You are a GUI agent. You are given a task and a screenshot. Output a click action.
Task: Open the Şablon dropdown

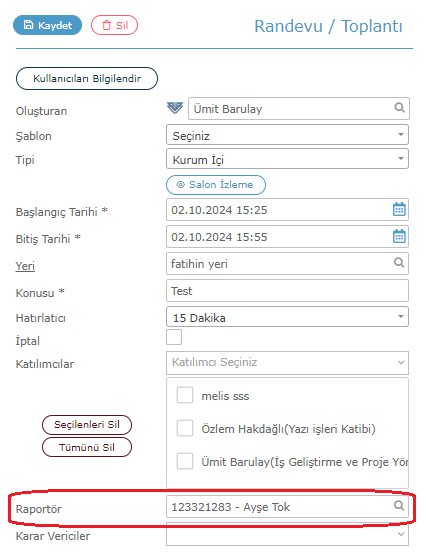pyautogui.click(x=287, y=135)
